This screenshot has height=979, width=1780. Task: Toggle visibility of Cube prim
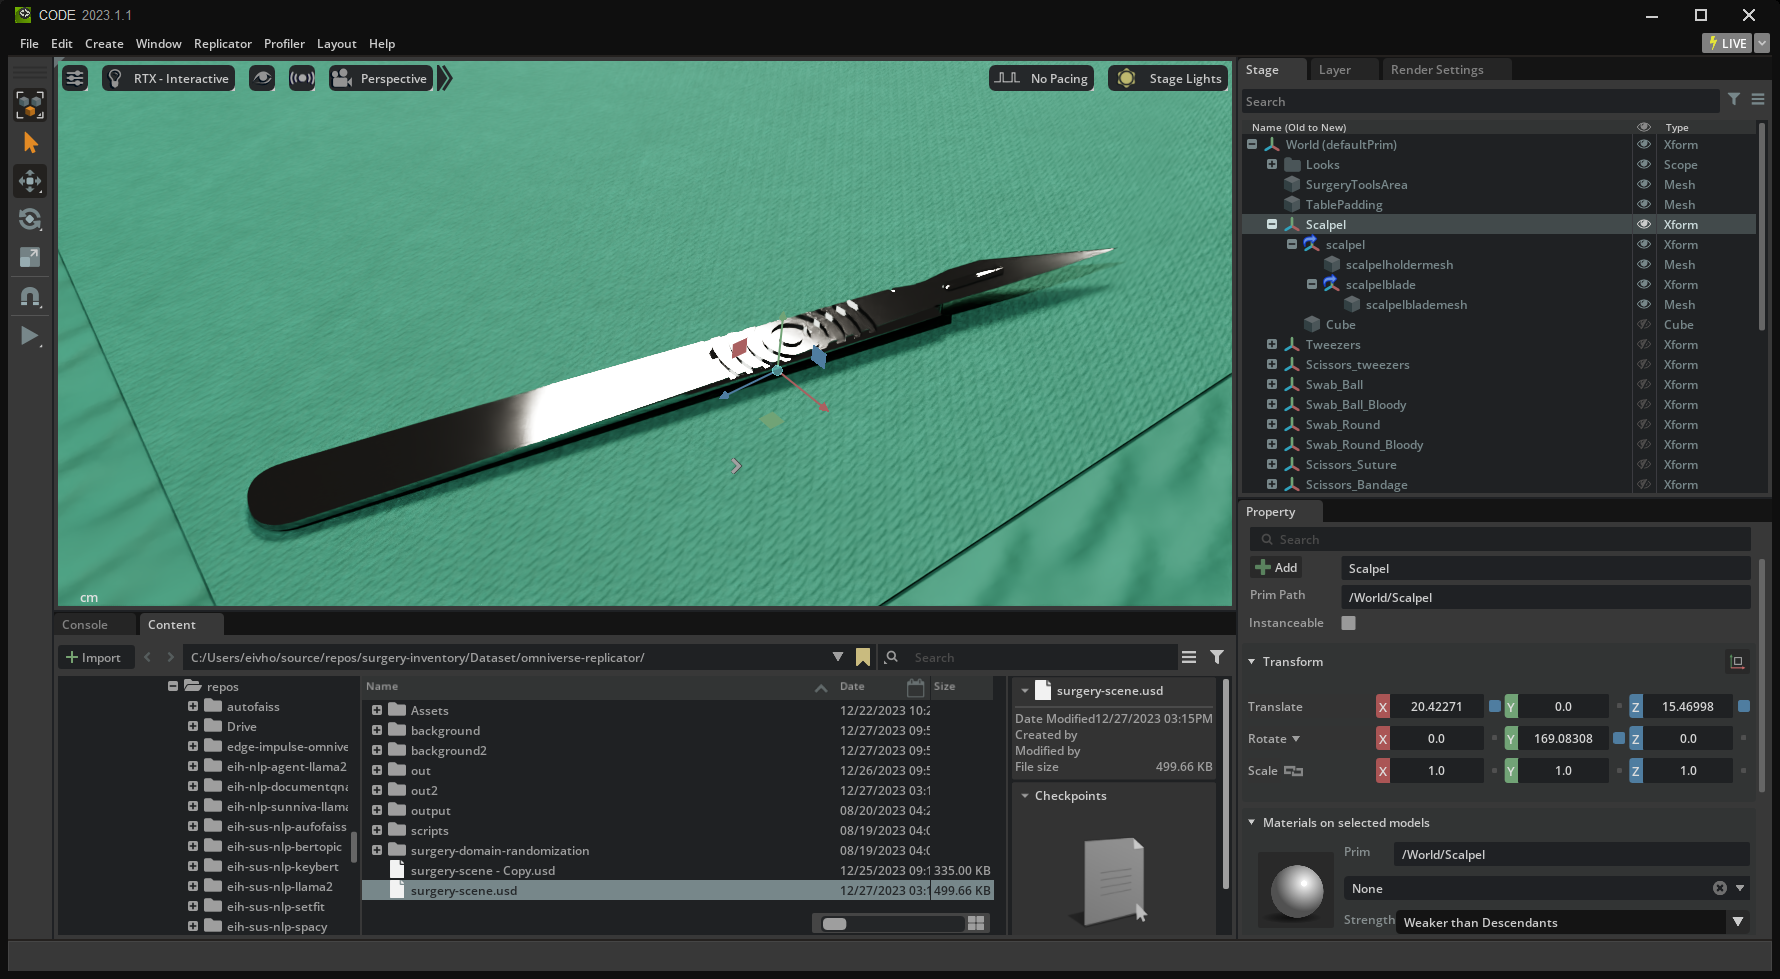coord(1643,324)
